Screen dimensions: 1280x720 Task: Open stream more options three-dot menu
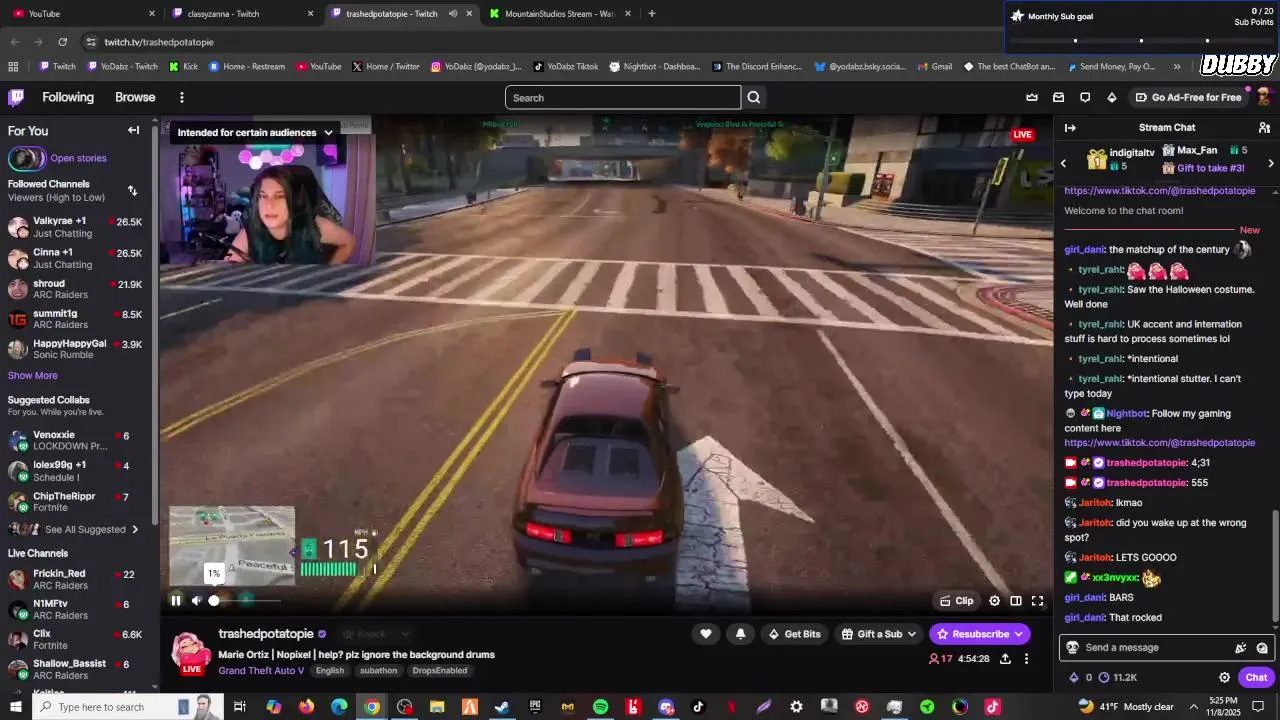pos(1026,659)
